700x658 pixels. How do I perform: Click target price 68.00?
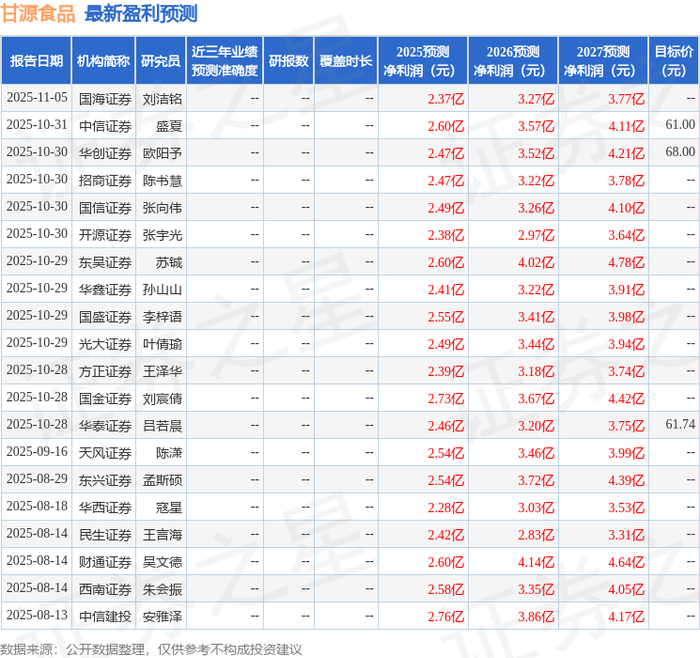pos(680,152)
